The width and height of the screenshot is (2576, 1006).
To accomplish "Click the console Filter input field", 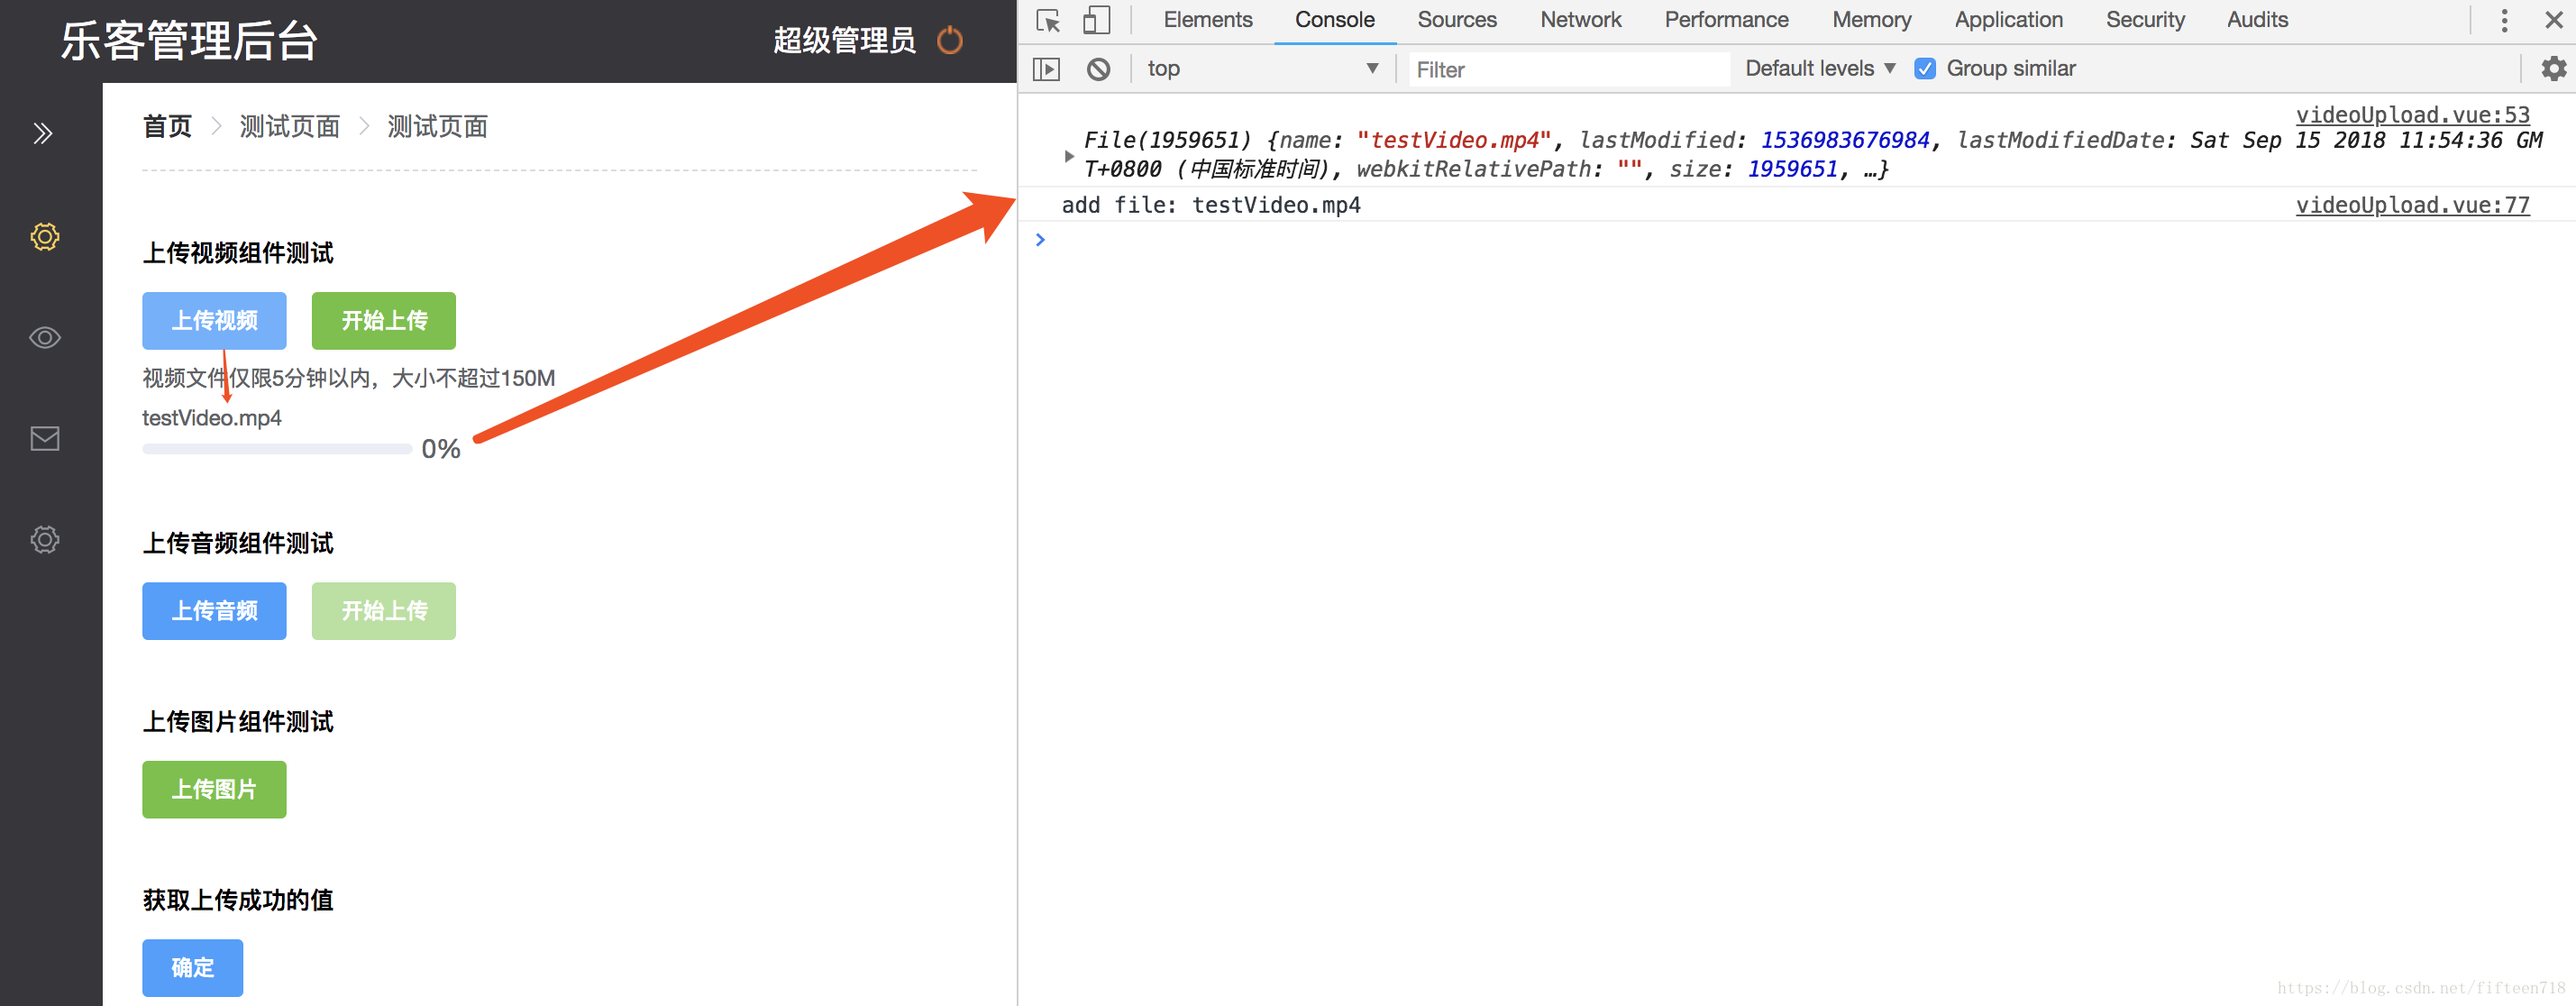I will pos(1567,69).
